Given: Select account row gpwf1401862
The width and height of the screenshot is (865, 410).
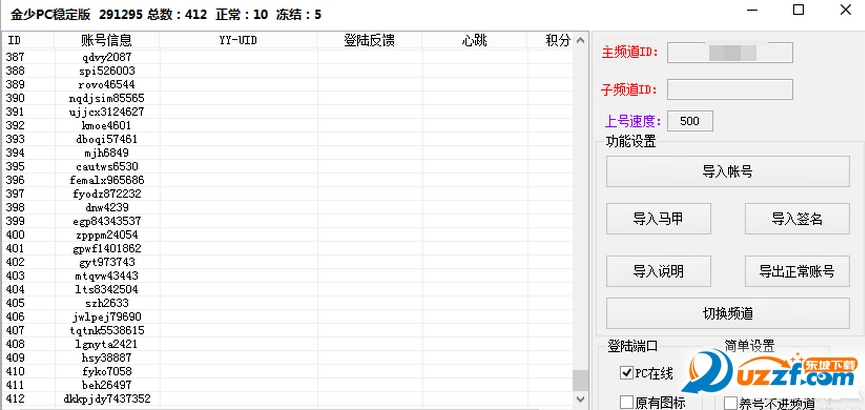Looking at the screenshot, I should (x=287, y=248).
